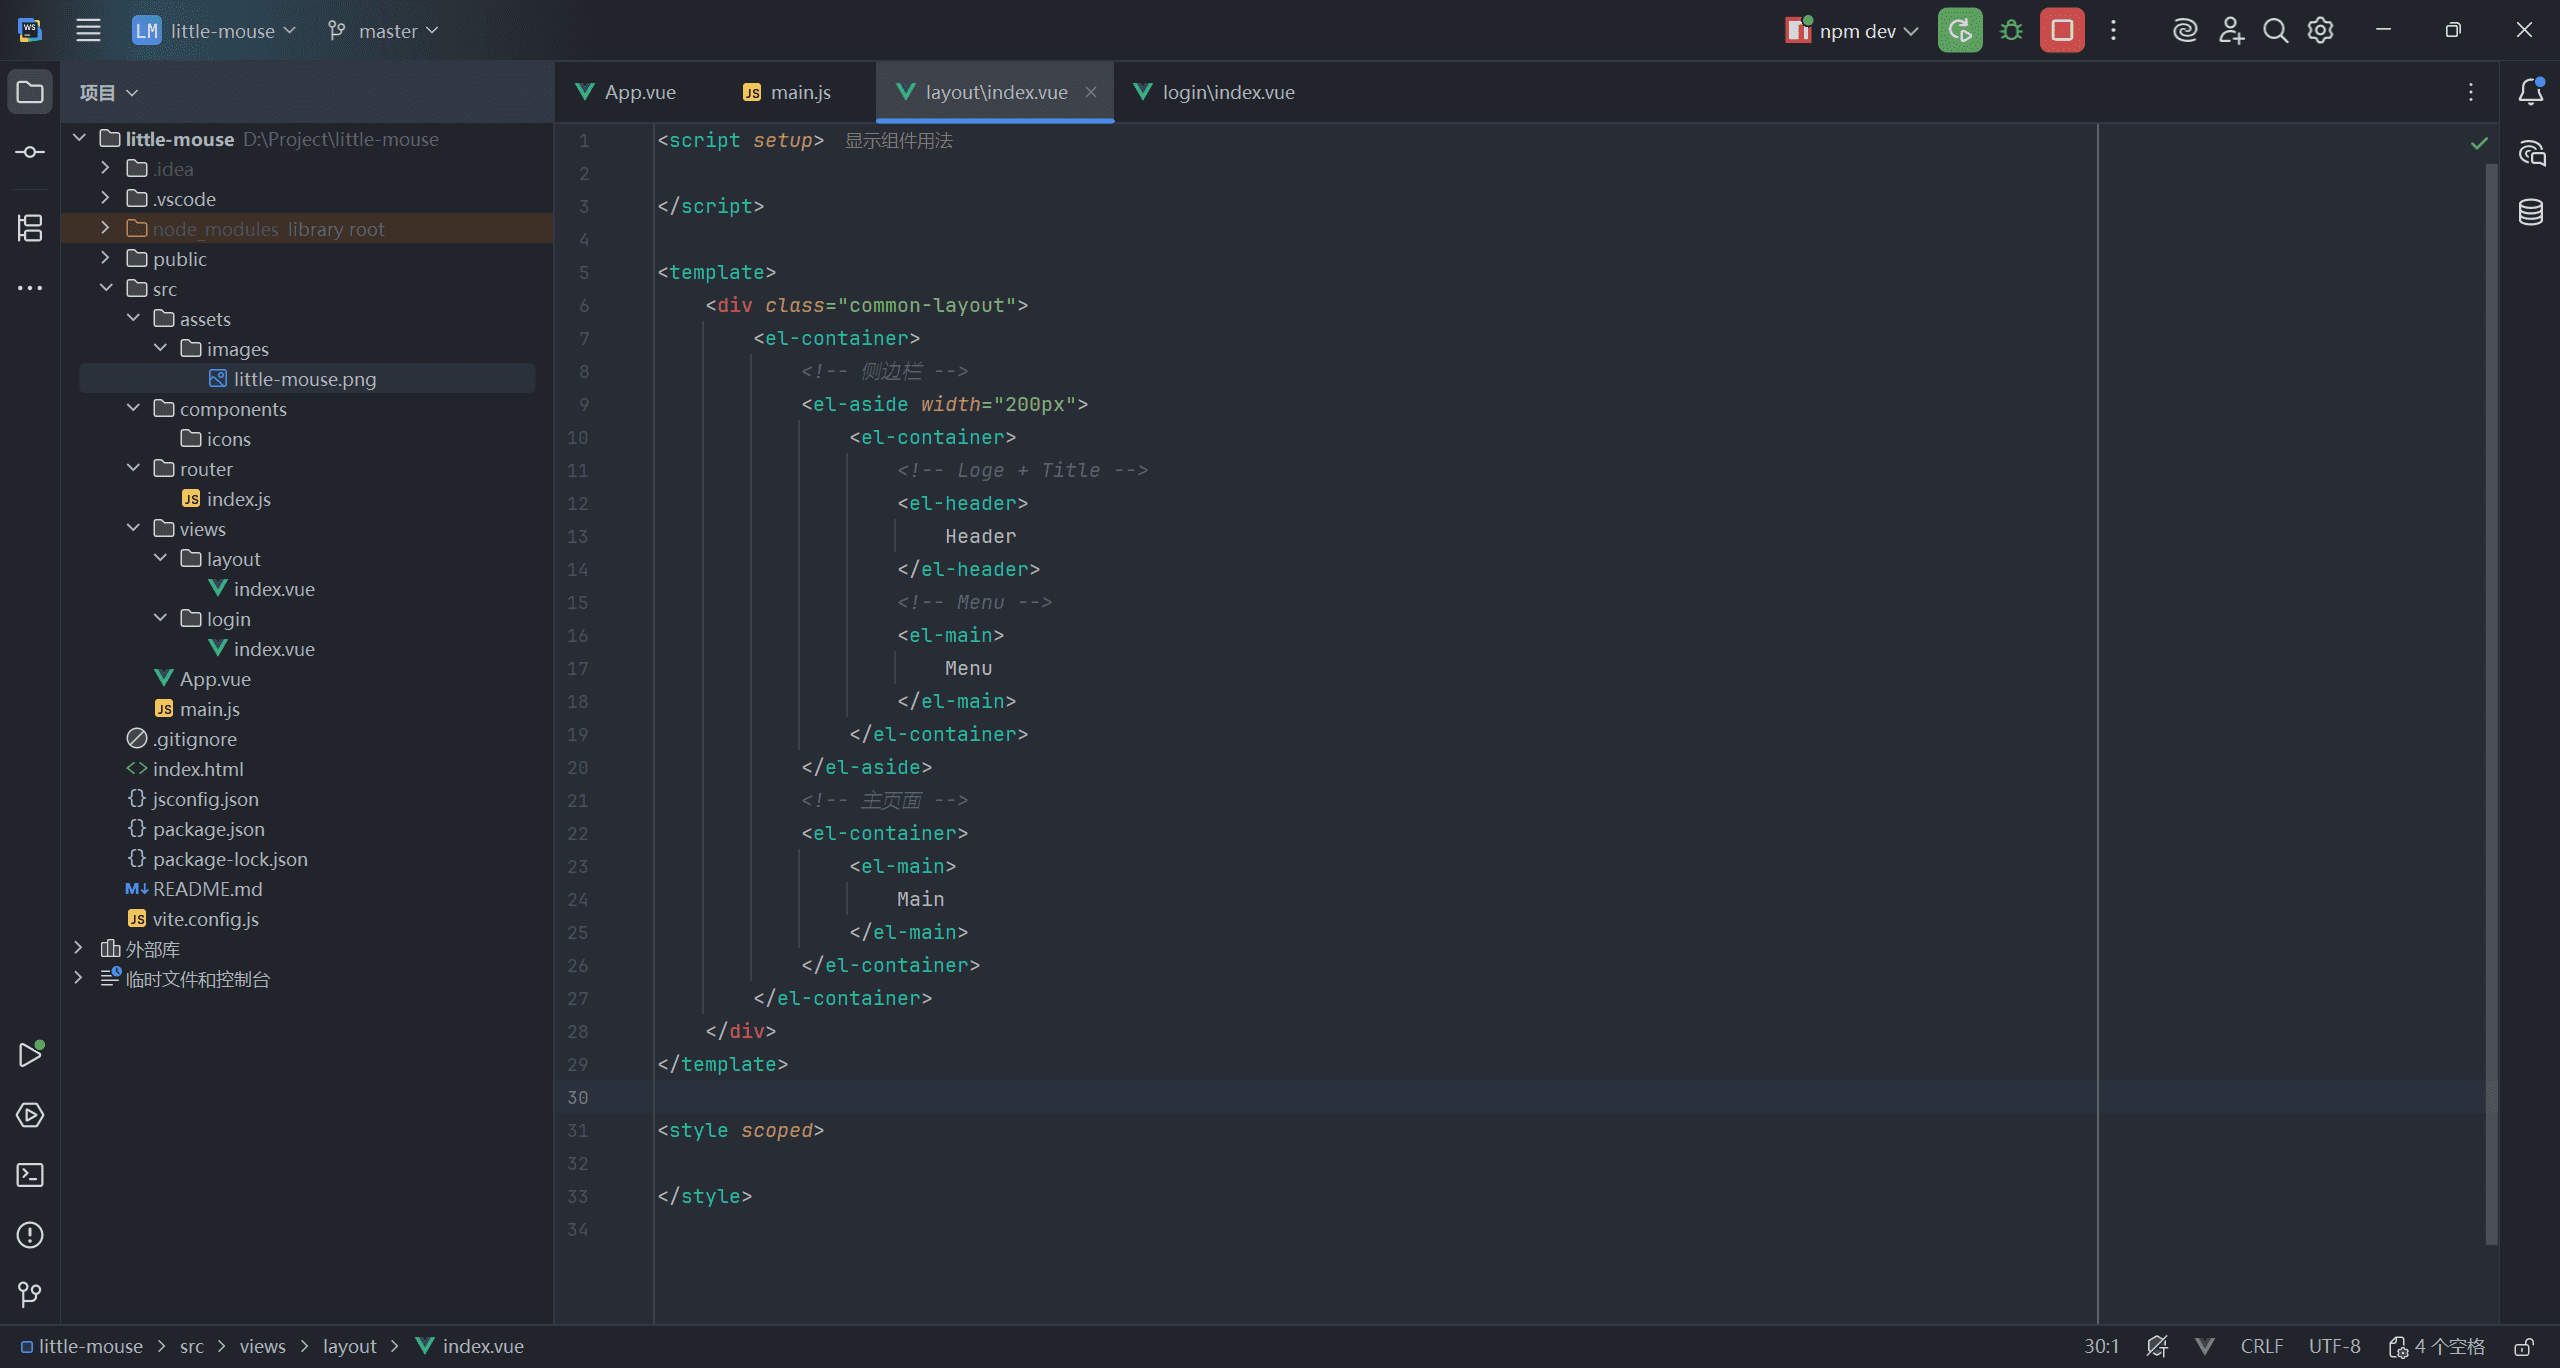Image resolution: width=2560 pixels, height=1368 pixels.
Task: Open the Commit tool window icon
Action: (x=30, y=152)
